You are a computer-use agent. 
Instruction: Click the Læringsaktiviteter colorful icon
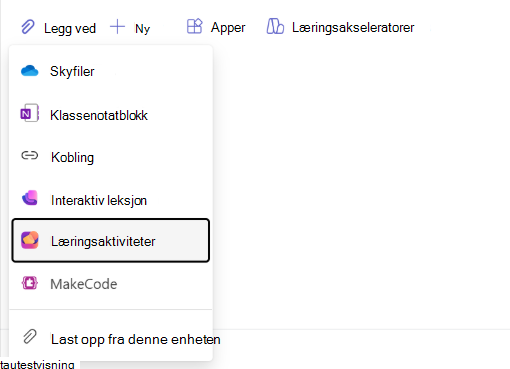tap(30, 240)
